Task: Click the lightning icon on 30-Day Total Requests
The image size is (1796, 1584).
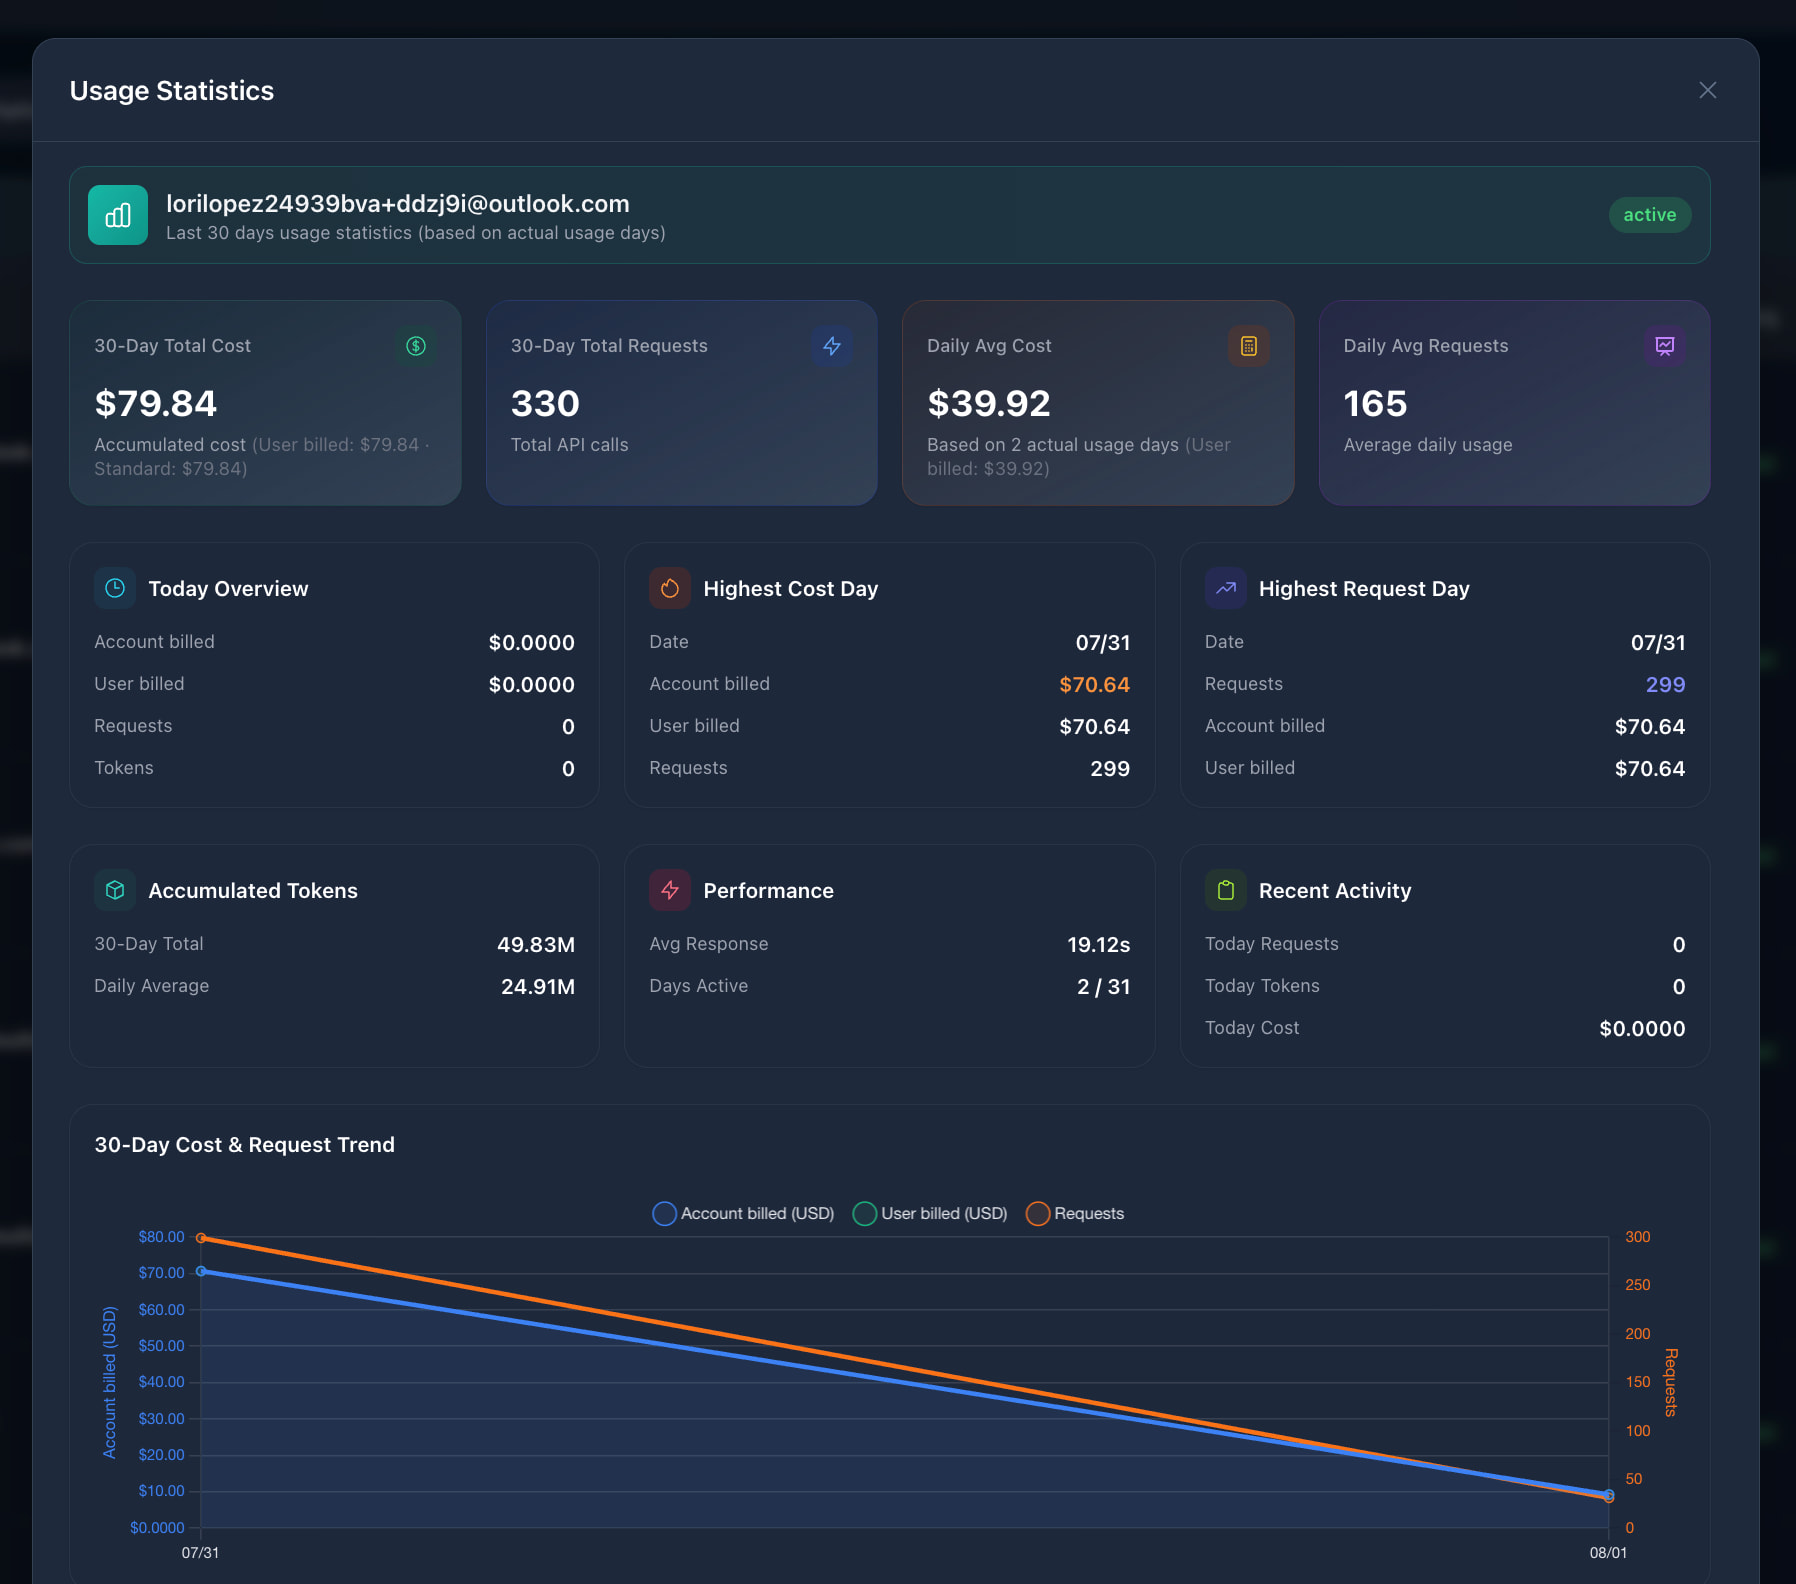Action: point(832,346)
